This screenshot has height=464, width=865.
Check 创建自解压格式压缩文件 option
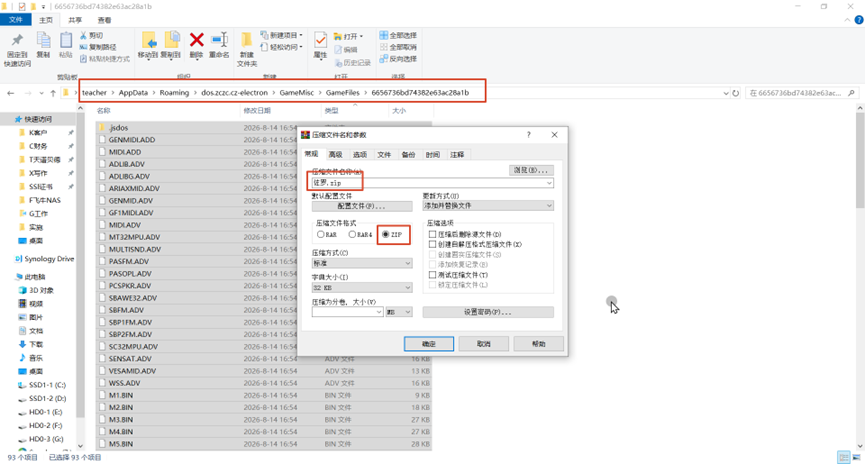point(432,244)
